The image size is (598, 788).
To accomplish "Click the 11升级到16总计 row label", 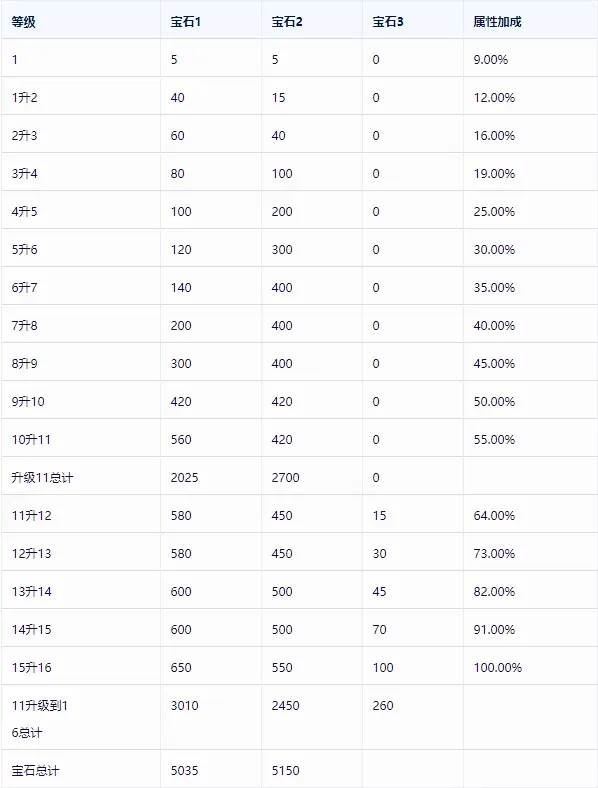I will pyautogui.click(x=40, y=719).
